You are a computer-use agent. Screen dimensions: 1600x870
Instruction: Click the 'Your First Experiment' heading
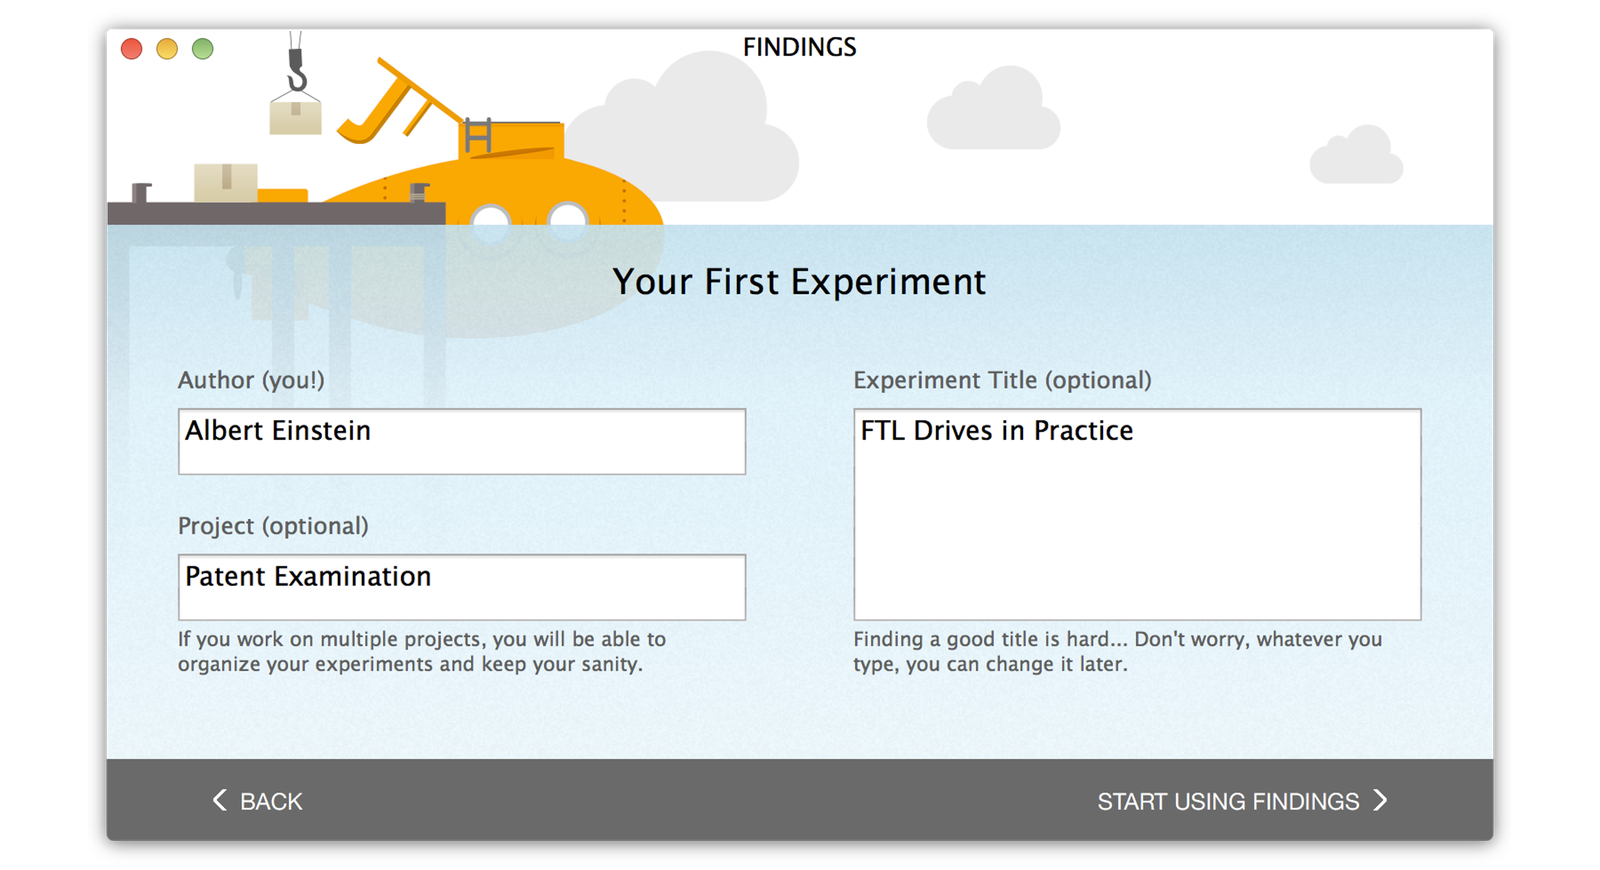799,282
